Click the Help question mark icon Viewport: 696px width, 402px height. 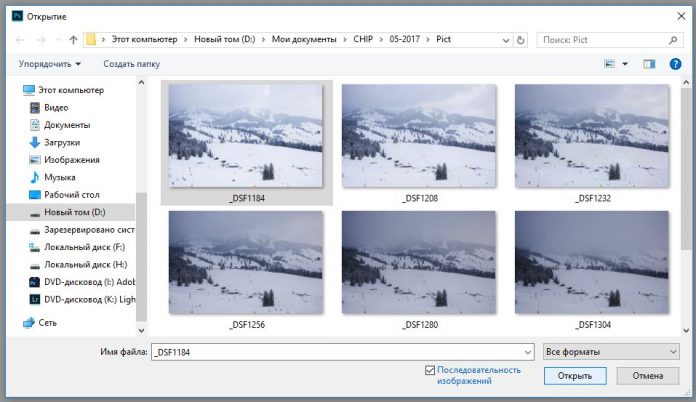point(674,64)
